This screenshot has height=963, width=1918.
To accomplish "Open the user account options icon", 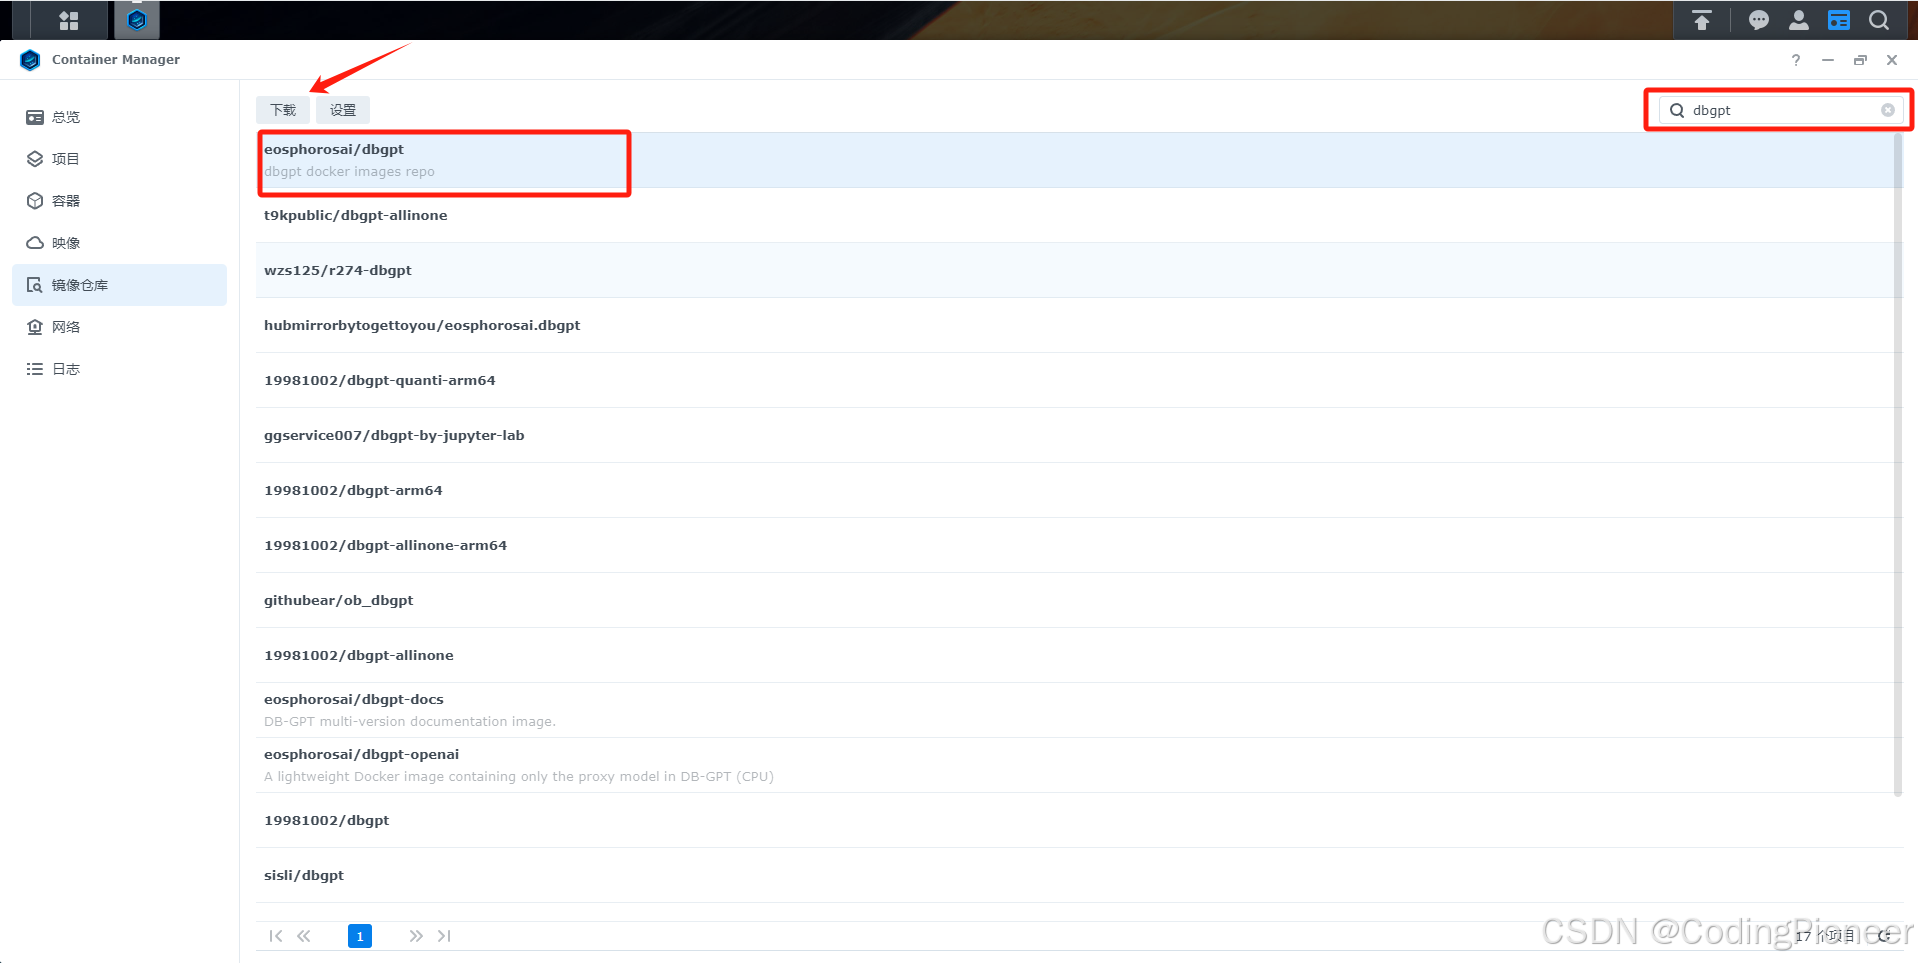I will [1798, 20].
